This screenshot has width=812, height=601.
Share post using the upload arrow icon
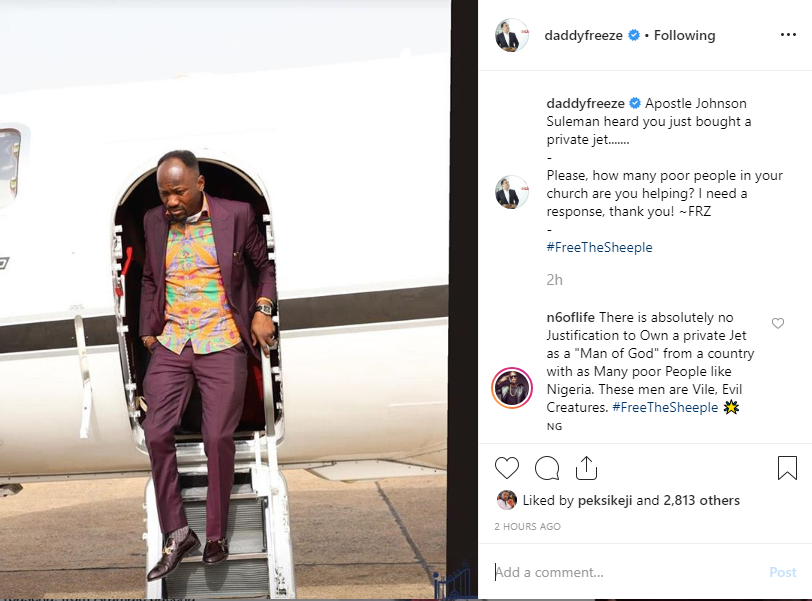coord(586,468)
